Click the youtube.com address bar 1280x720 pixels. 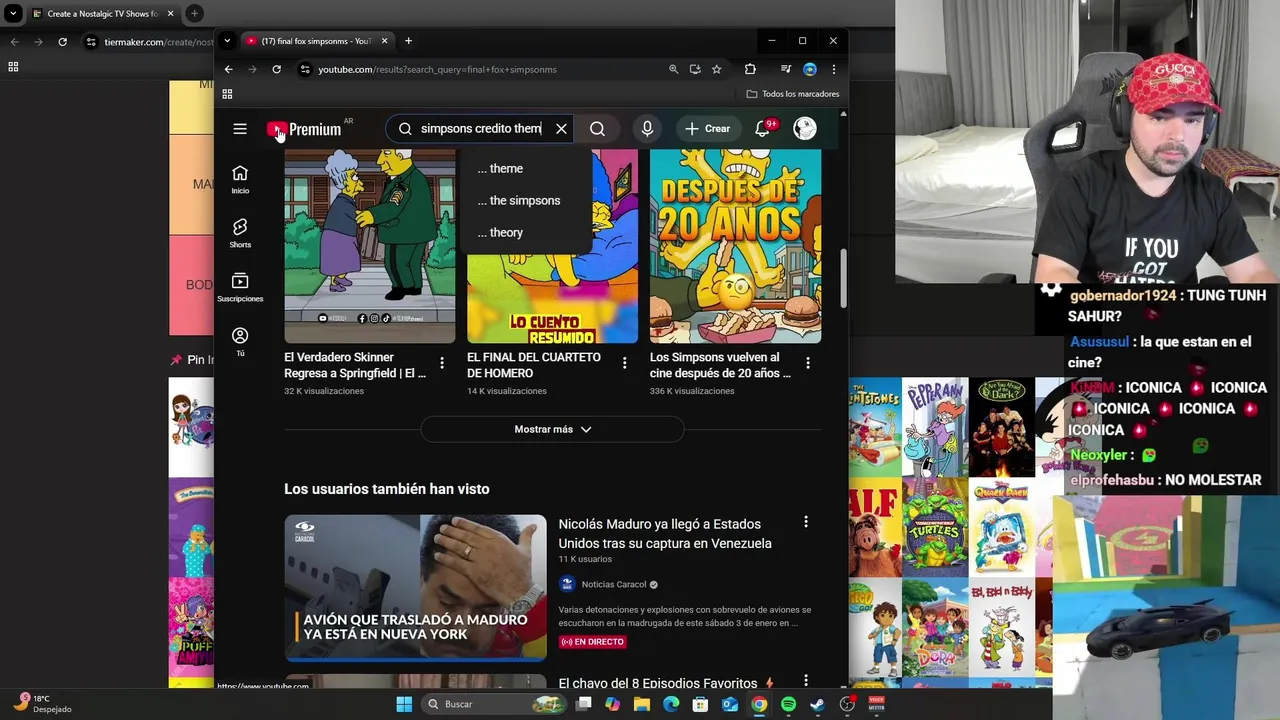click(x=480, y=69)
